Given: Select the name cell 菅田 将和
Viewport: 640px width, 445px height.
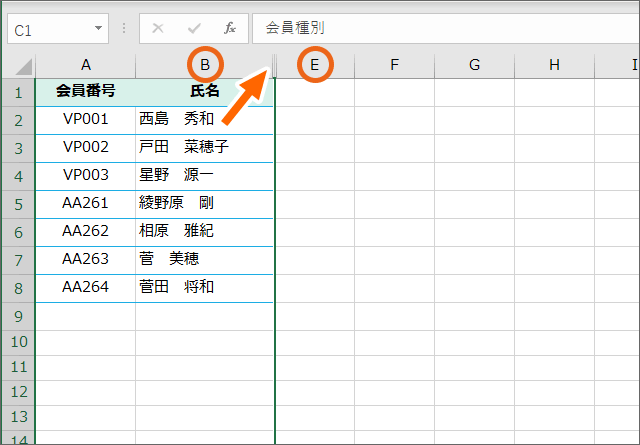Looking at the screenshot, I should [x=204, y=289].
